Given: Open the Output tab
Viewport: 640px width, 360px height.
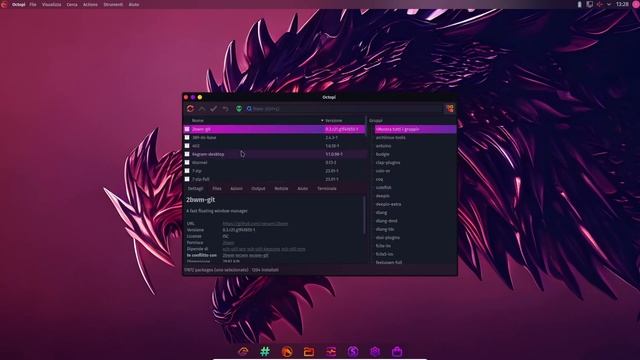Looking at the screenshot, I should [x=258, y=189].
